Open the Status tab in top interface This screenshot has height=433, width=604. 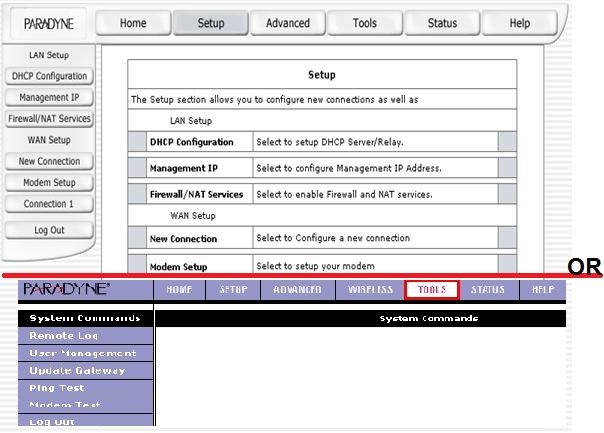click(442, 23)
